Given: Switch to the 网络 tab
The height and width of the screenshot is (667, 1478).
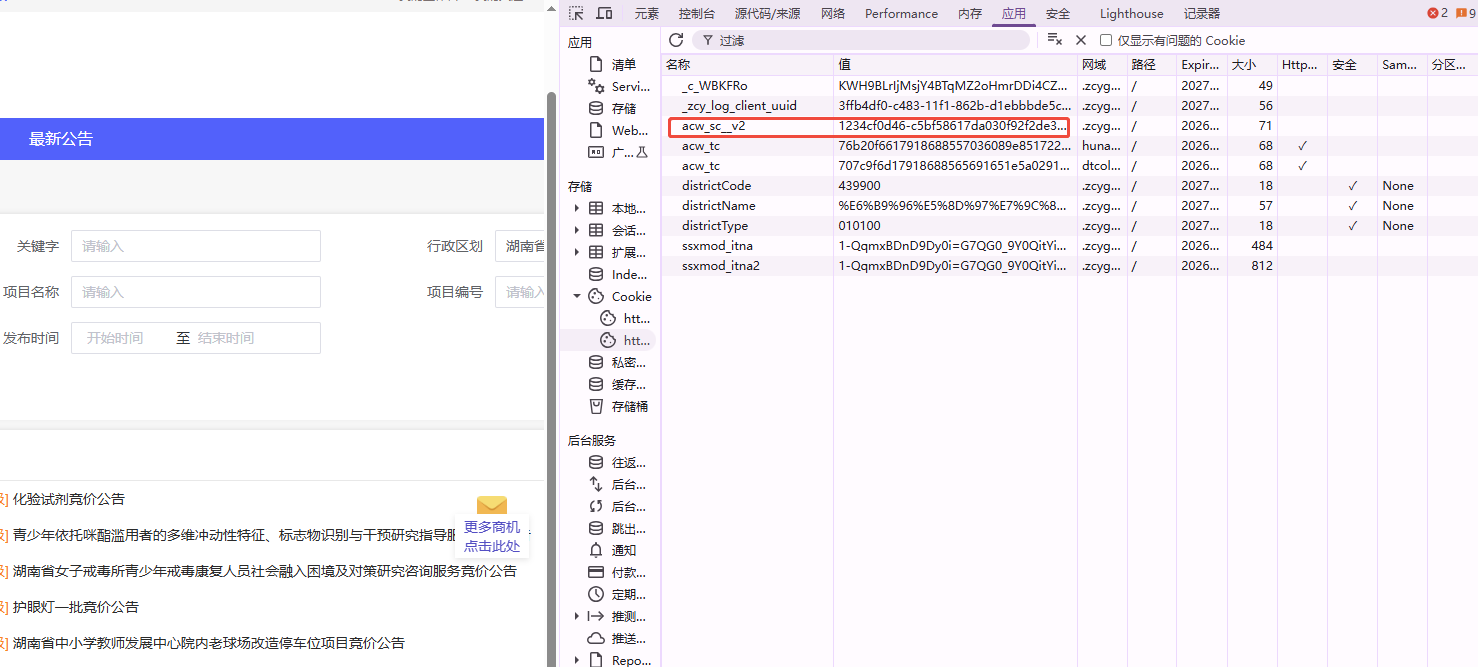Looking at the screenshot, I should point(833,13).
